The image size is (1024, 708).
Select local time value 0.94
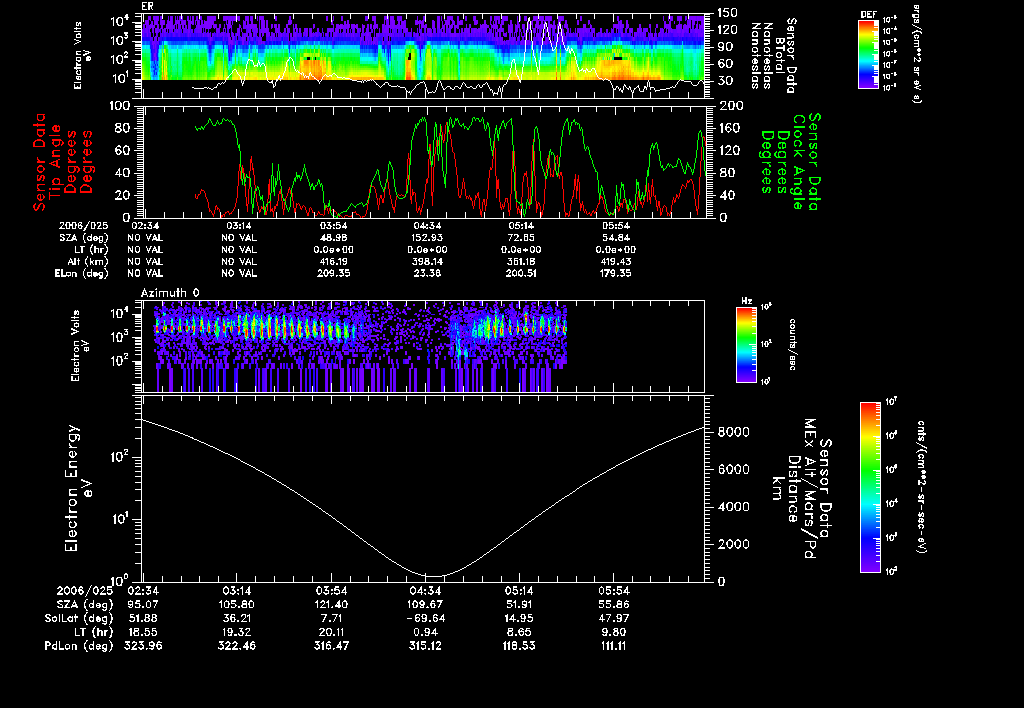[425, 632]
